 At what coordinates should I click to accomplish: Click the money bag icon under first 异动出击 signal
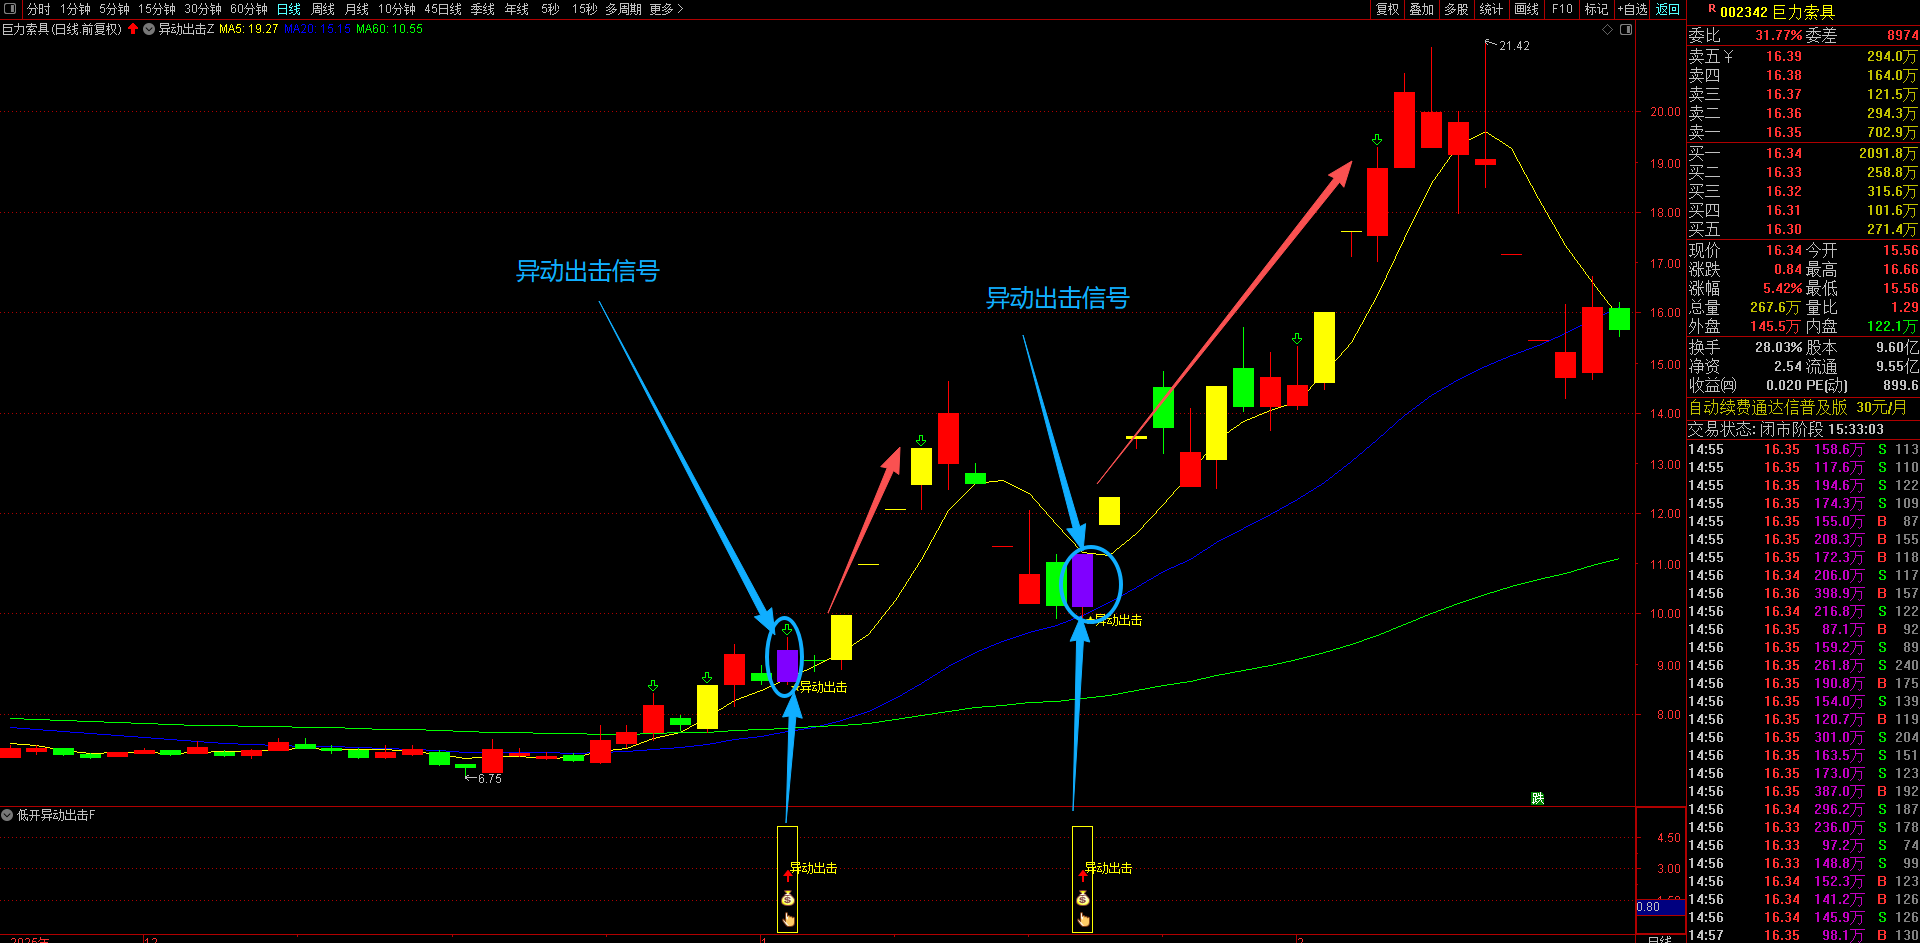[788, 898]
